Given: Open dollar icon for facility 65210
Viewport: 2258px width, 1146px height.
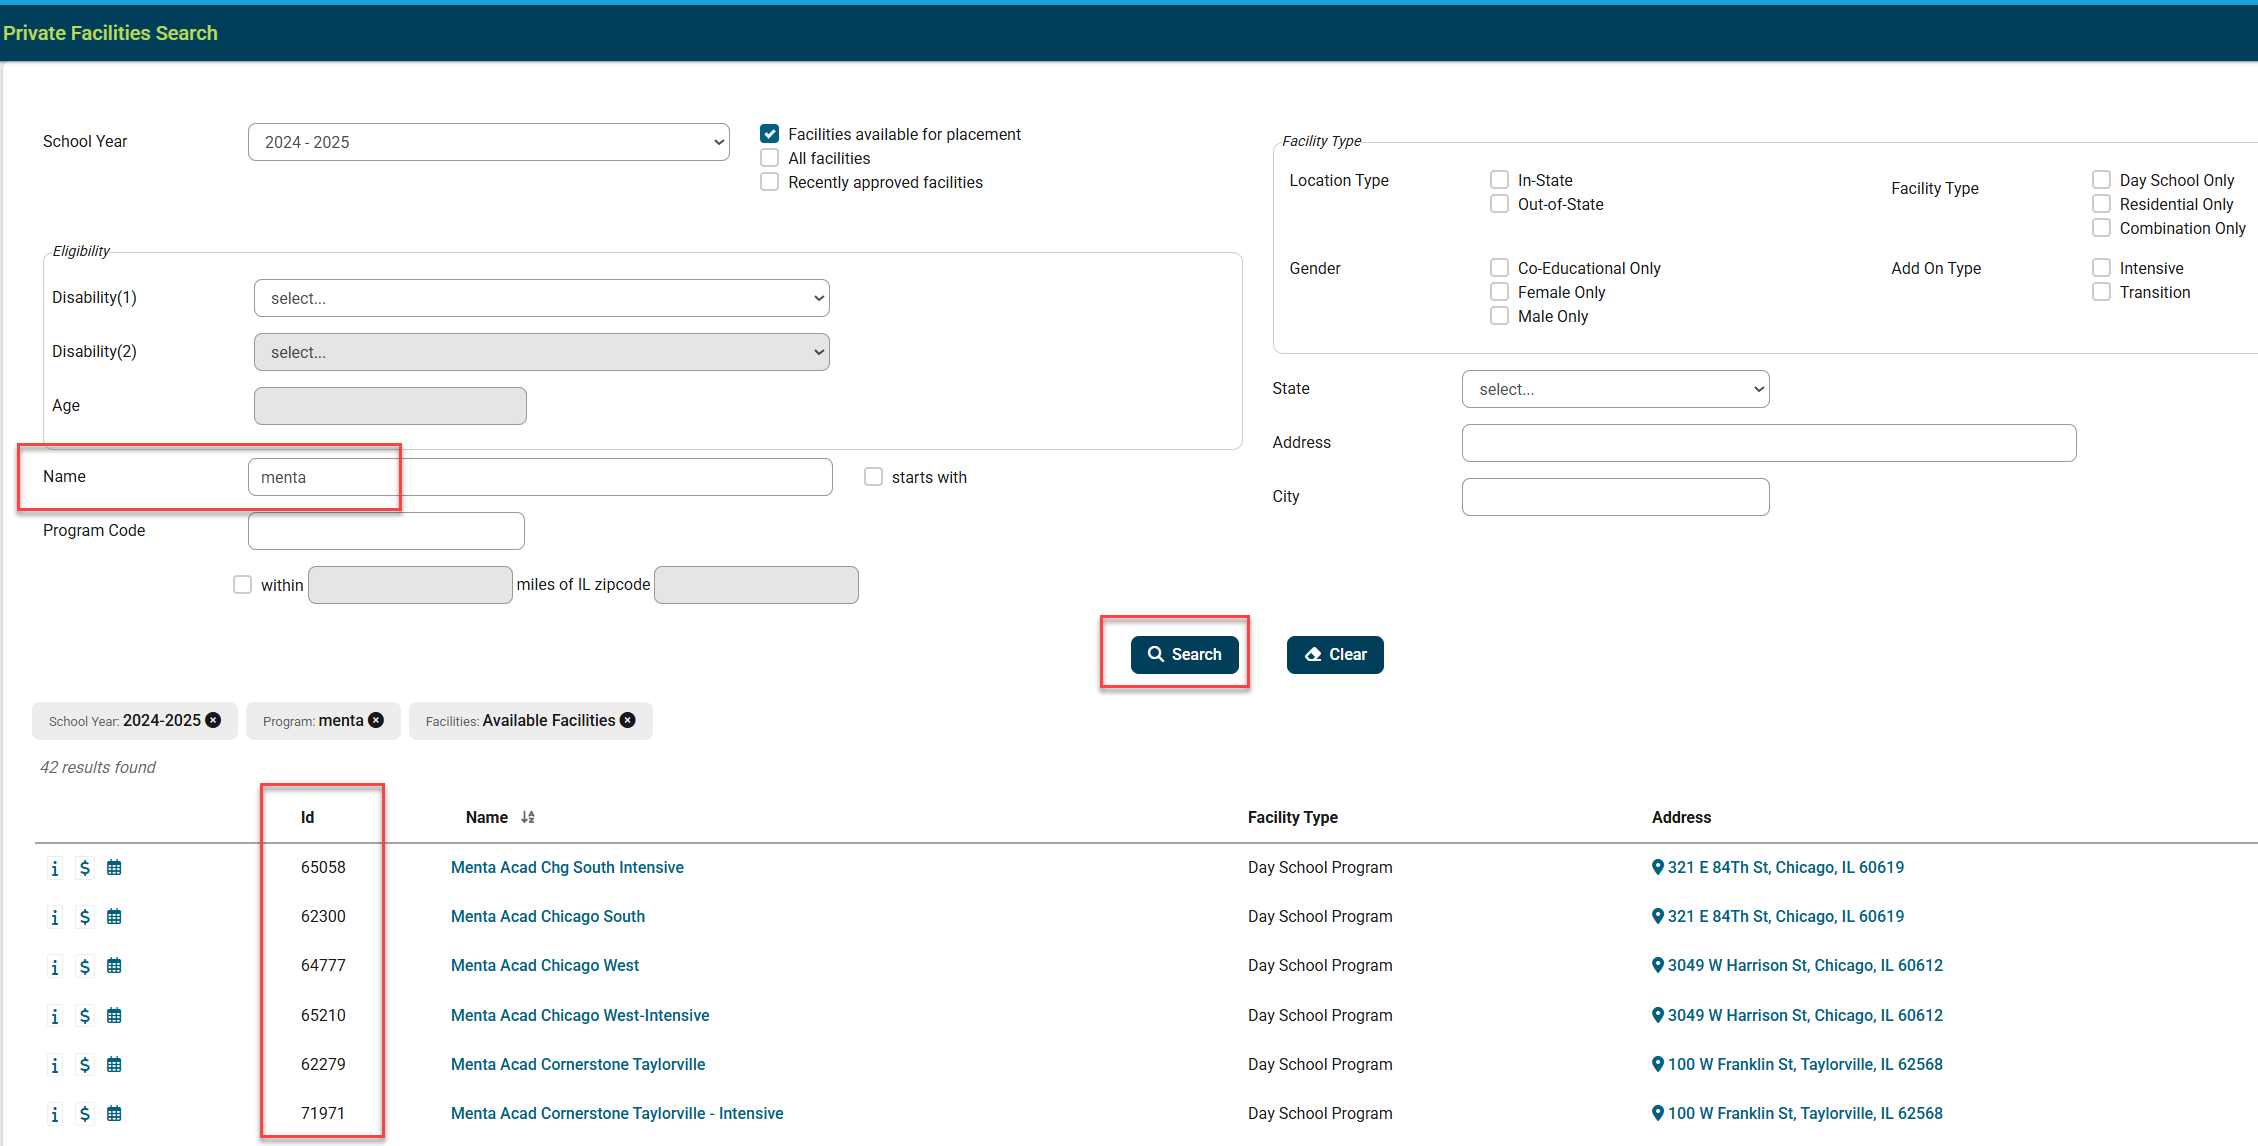Looking at the screenshot, I should tap(85, 1016).
